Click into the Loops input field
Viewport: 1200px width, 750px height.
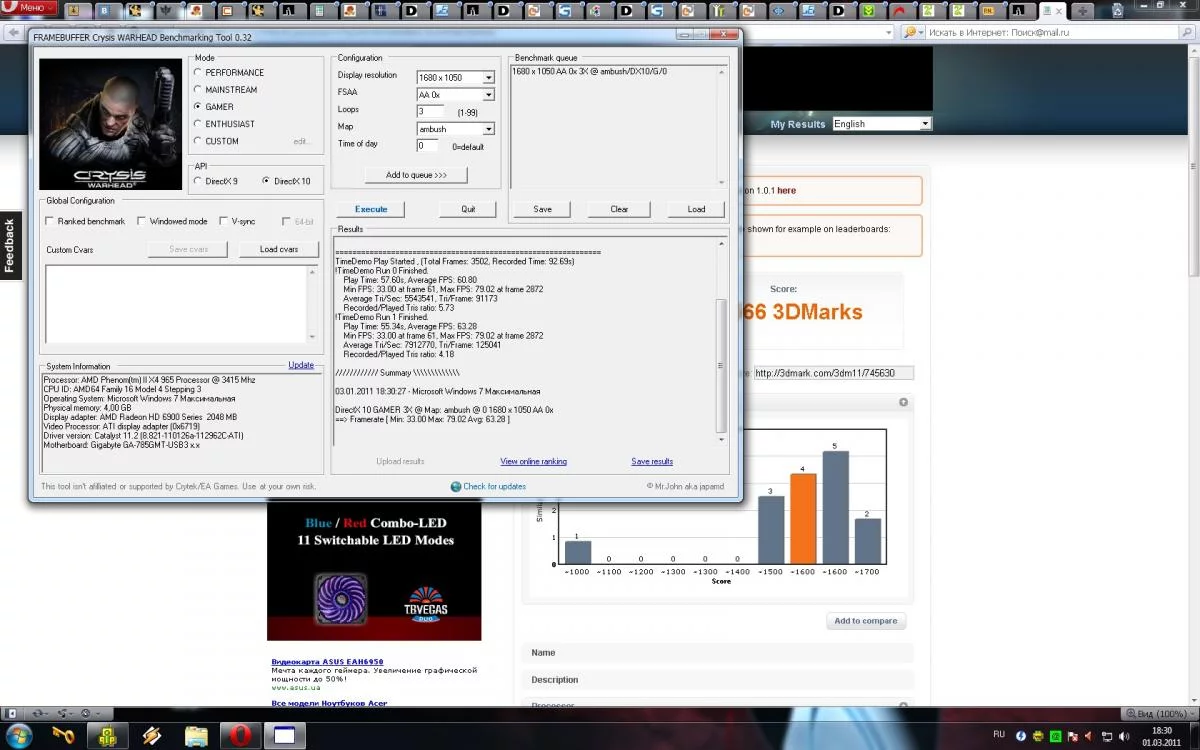coord(430,111)
